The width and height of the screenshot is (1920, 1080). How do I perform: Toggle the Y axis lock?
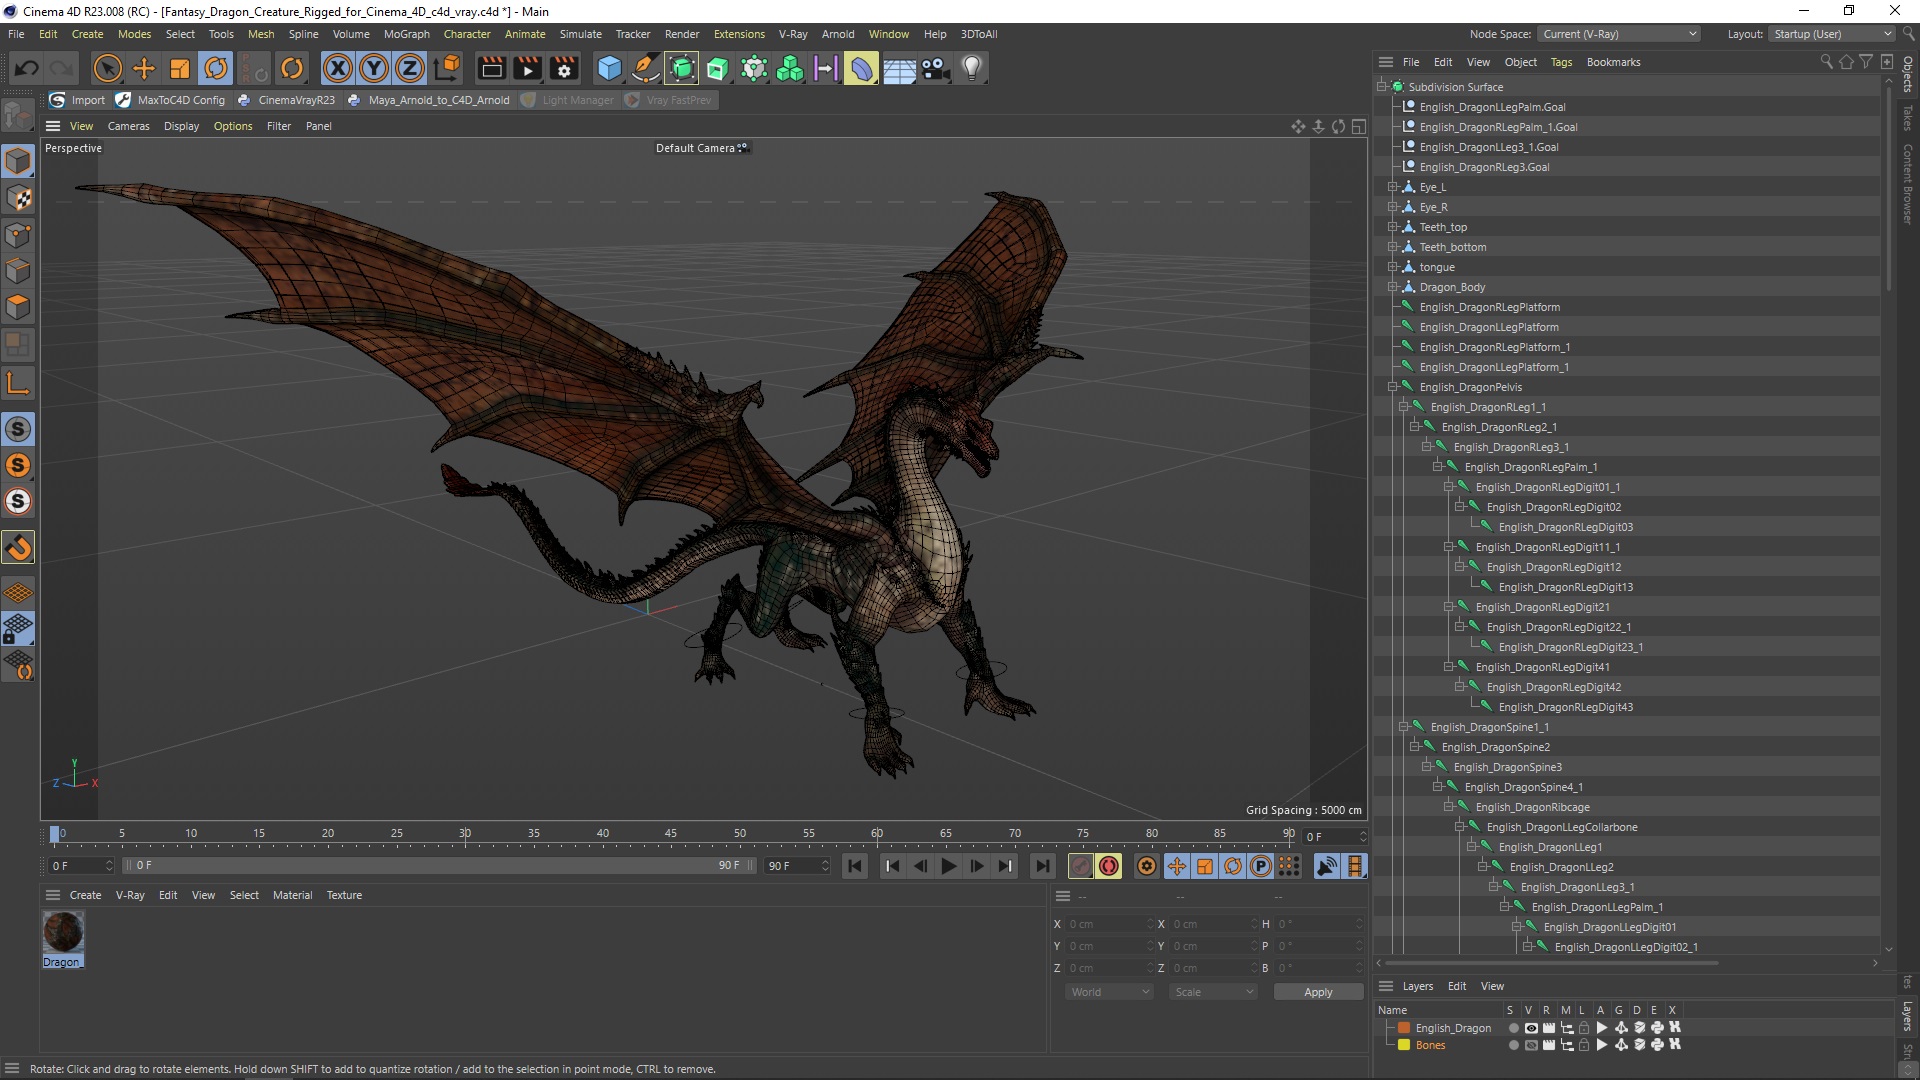tap(374, 68)
